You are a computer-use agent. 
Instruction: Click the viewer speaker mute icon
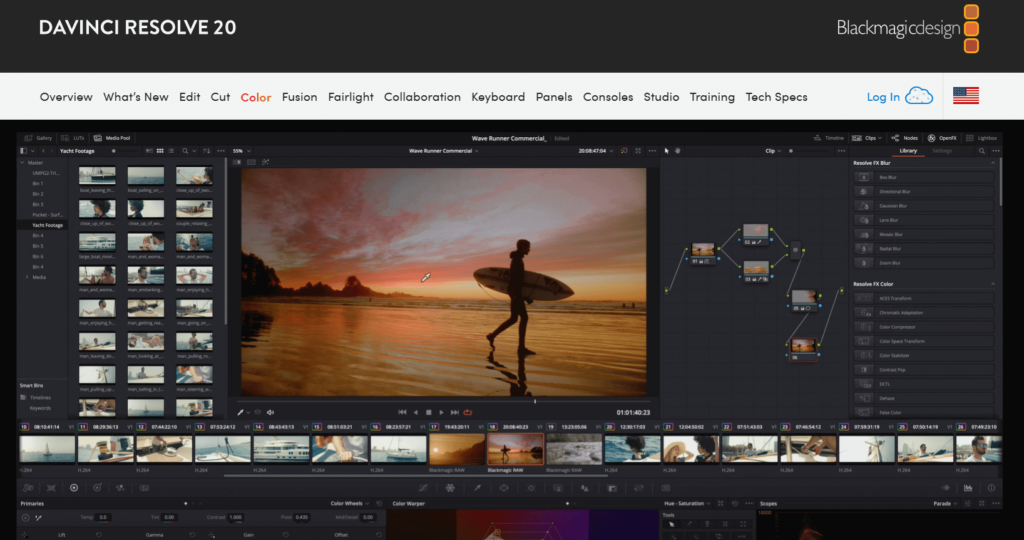[x=270, y=412]
